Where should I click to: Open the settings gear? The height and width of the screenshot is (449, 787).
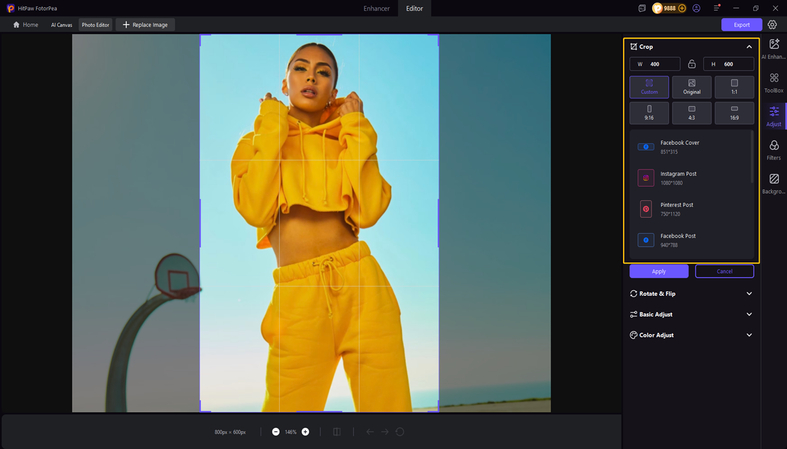coord(772,25)
